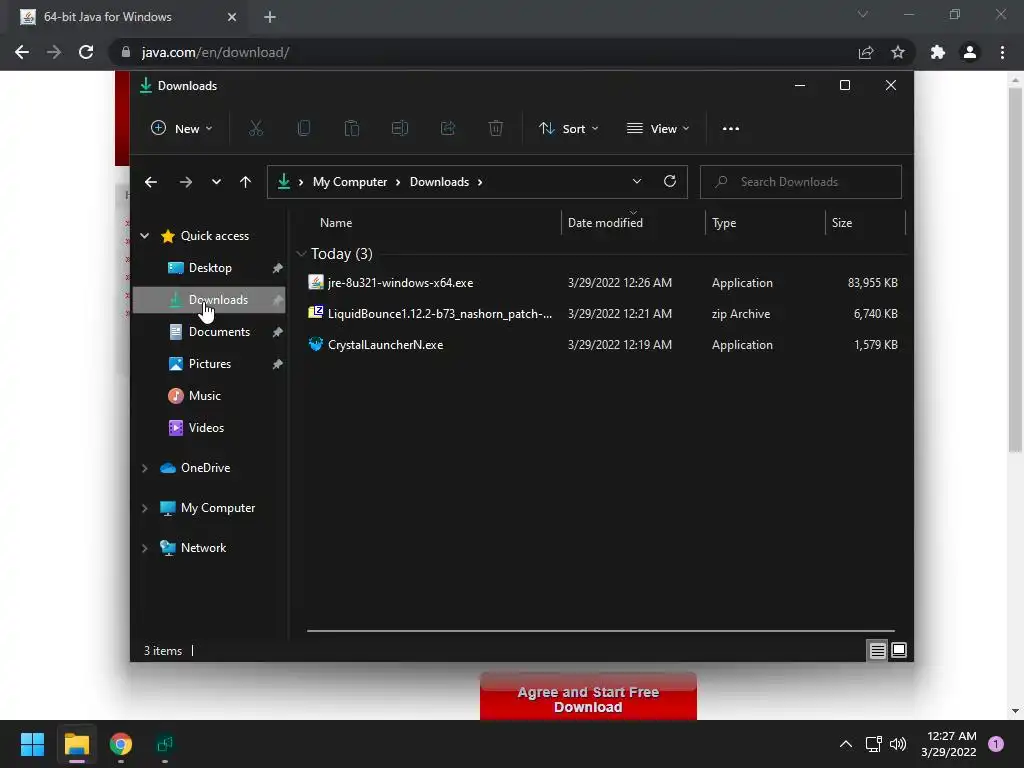Image resolution: width=1024 pixels, height=768 pixels.
Task: Reload the Chrome page
Action: [86, 52]
